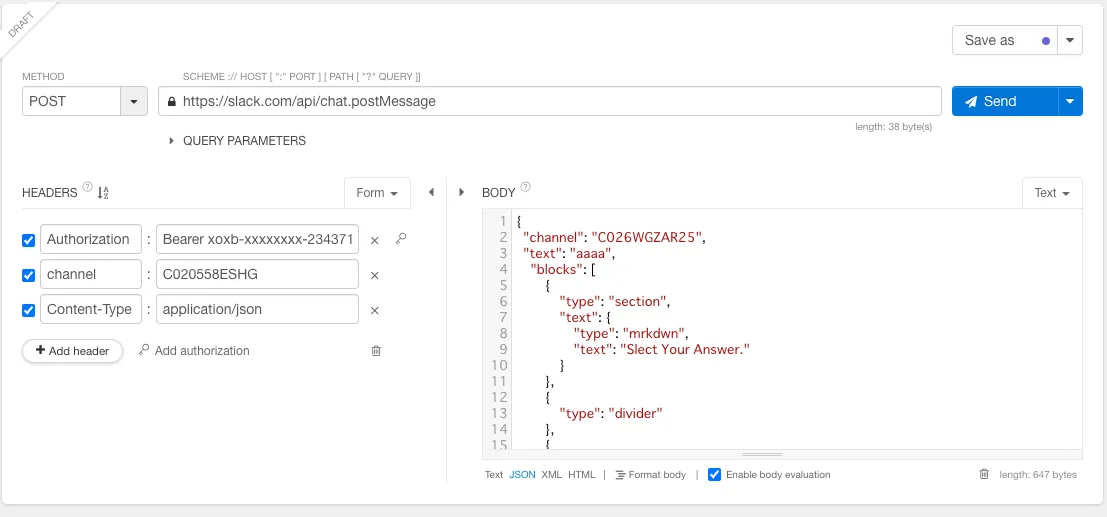
Task: Disable the Content-Type header checkbox
Action: [29, 310]
